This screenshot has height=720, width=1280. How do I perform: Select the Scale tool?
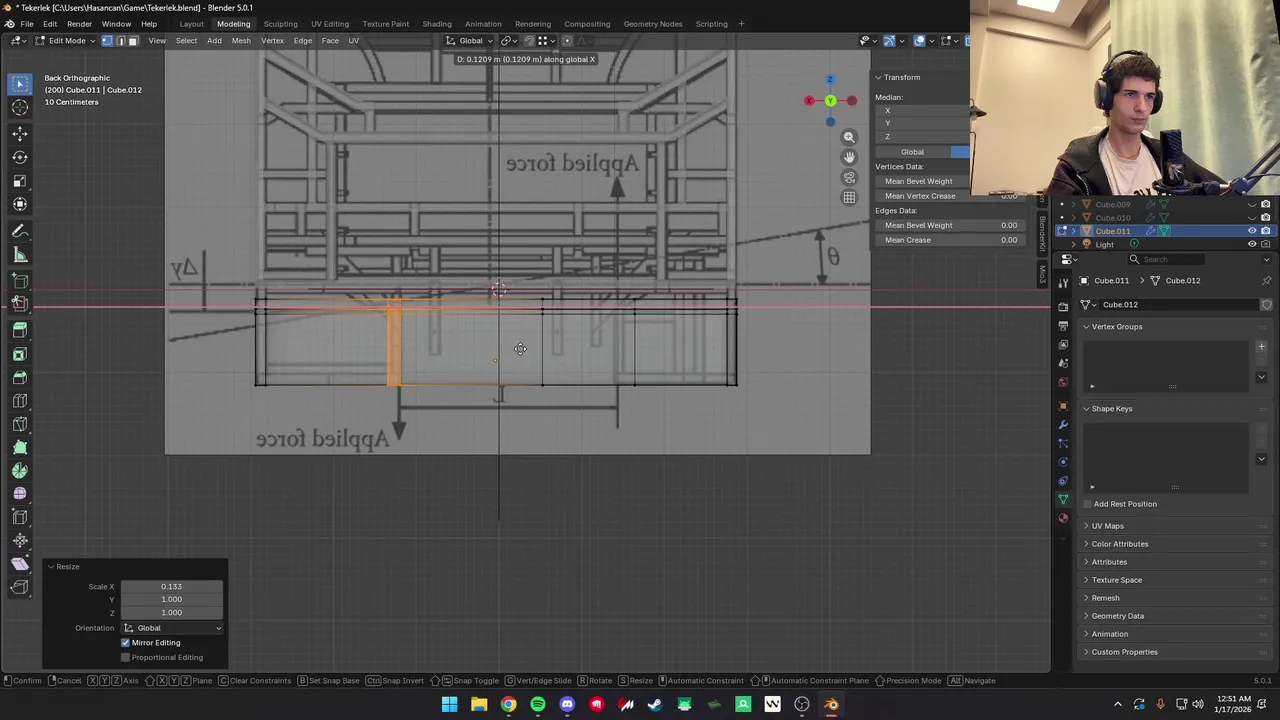point(20,181)
